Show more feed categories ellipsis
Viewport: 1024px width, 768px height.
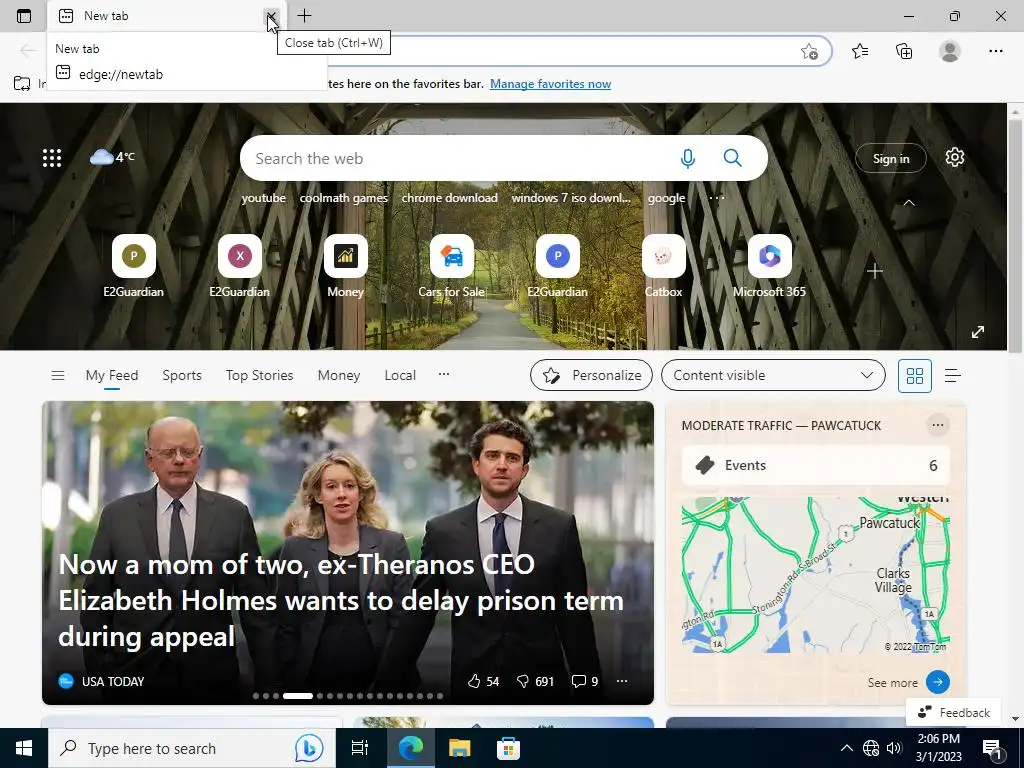444,374
